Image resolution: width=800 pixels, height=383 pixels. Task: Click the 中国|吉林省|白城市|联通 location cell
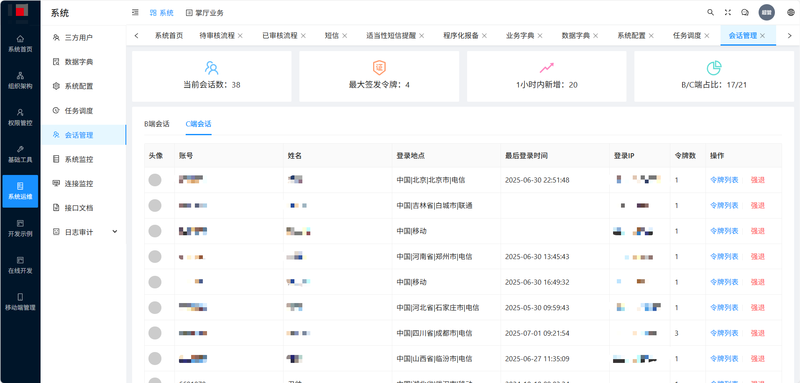434,206
